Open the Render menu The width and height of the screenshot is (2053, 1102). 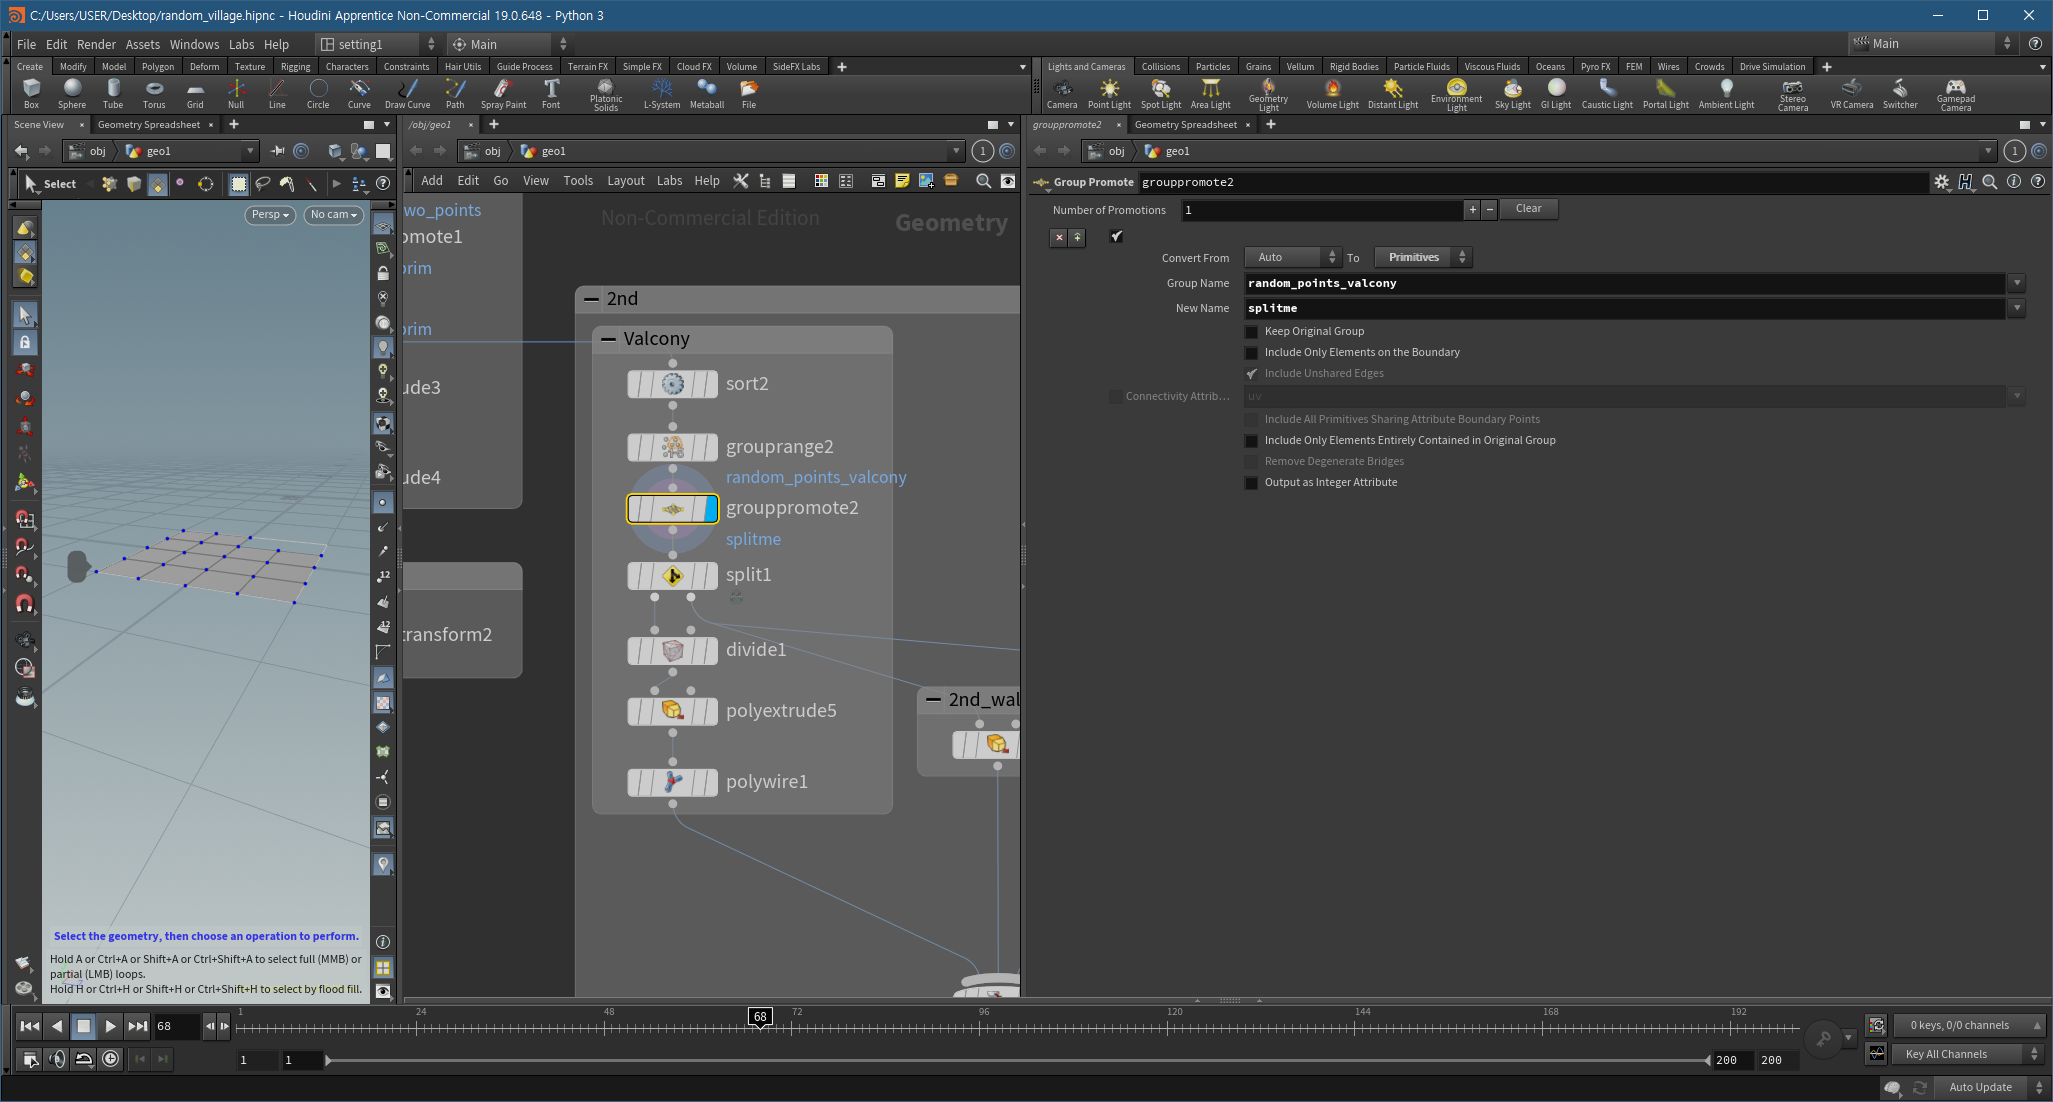point(96,44)
